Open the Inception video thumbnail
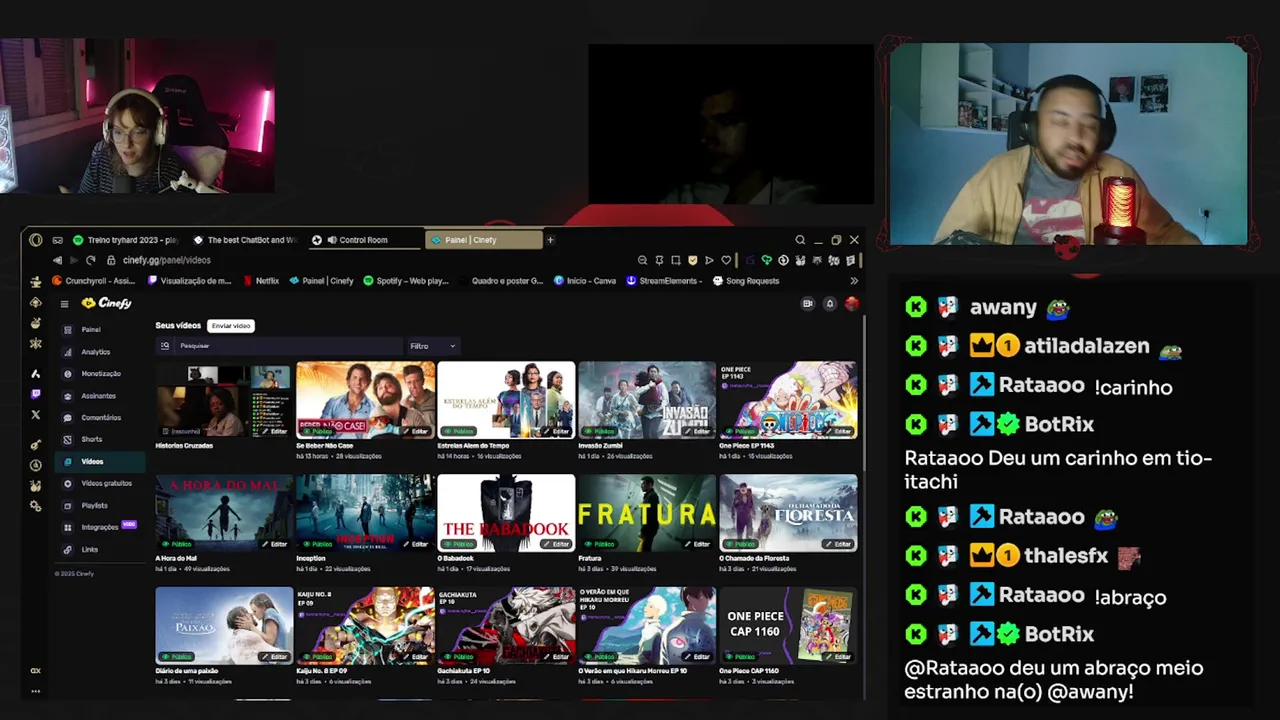The image size is (1280, 720). [365, 512]
